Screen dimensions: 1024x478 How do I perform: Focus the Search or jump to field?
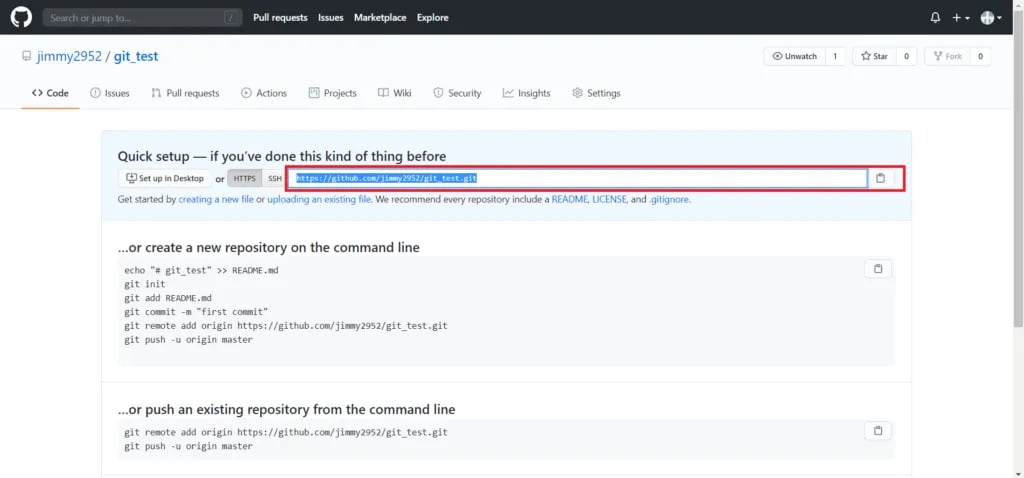point(142,18)
